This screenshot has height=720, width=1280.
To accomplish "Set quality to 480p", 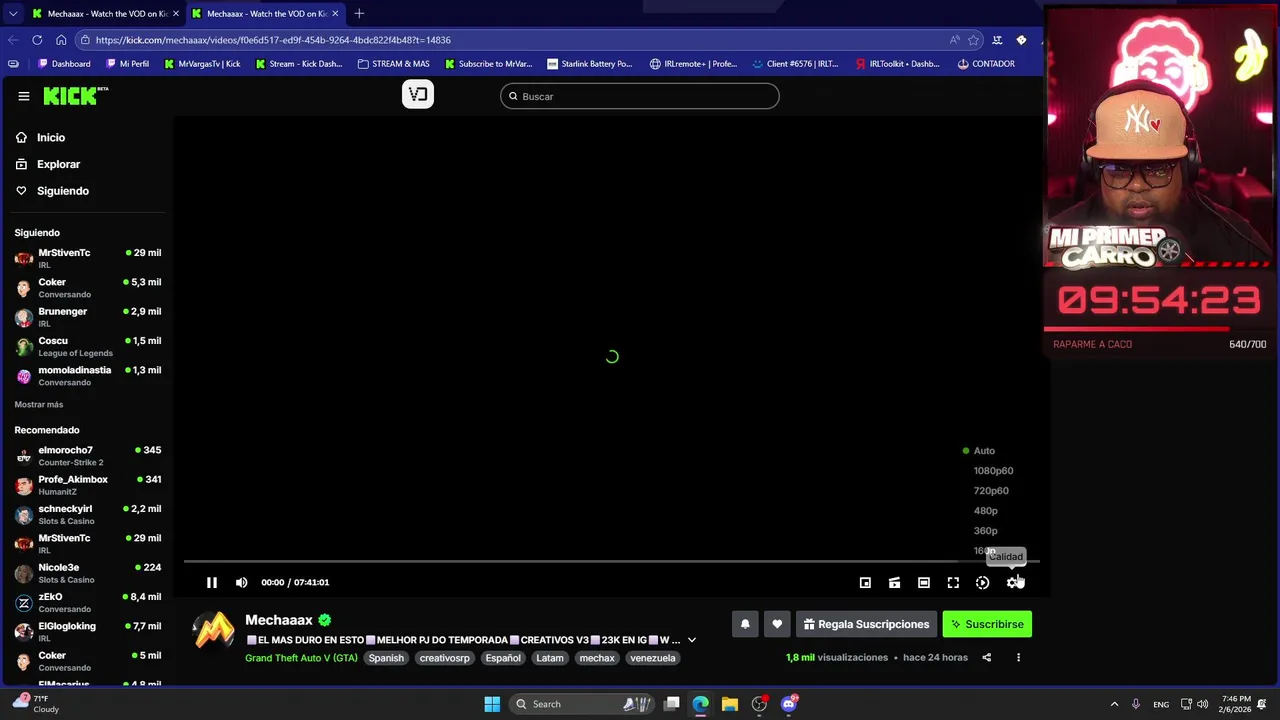I will 985,511.
